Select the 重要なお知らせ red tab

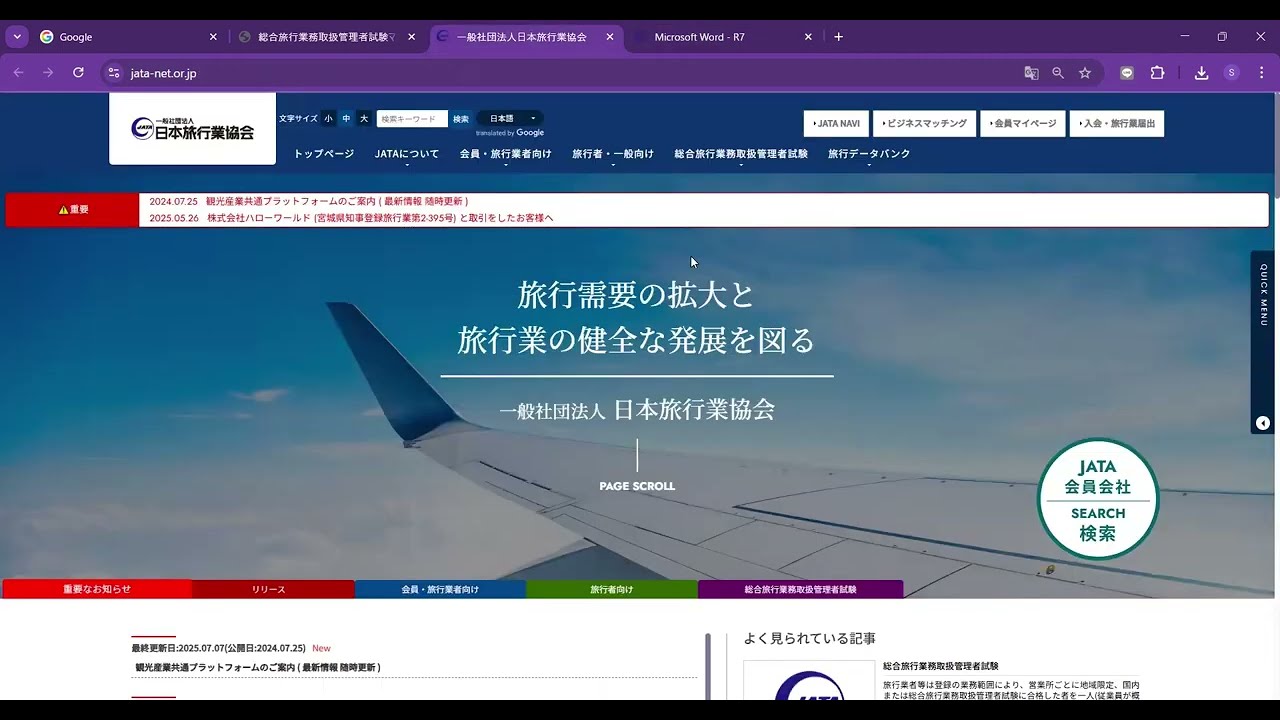coord(97,589)
